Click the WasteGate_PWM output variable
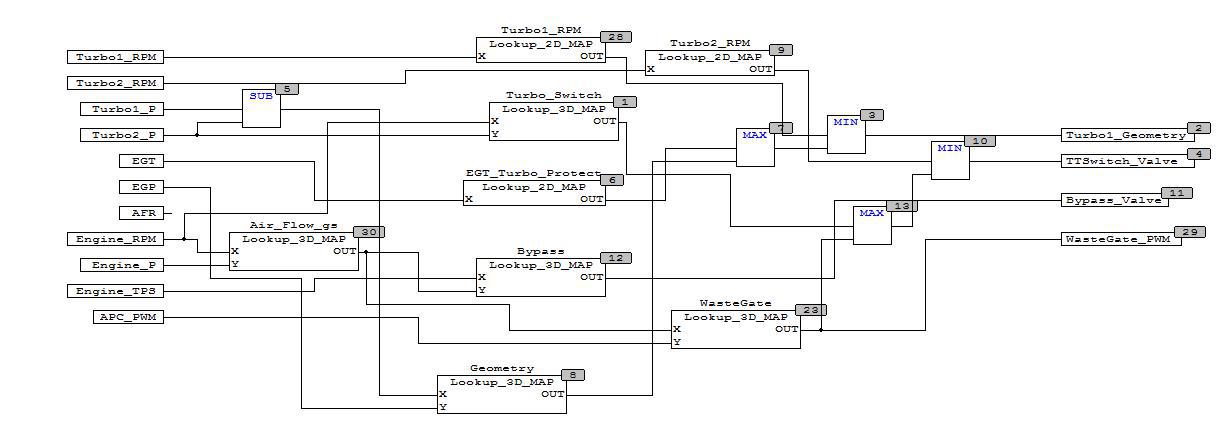The width and height of the screenshot is (1221, 433). (1120, 240)
